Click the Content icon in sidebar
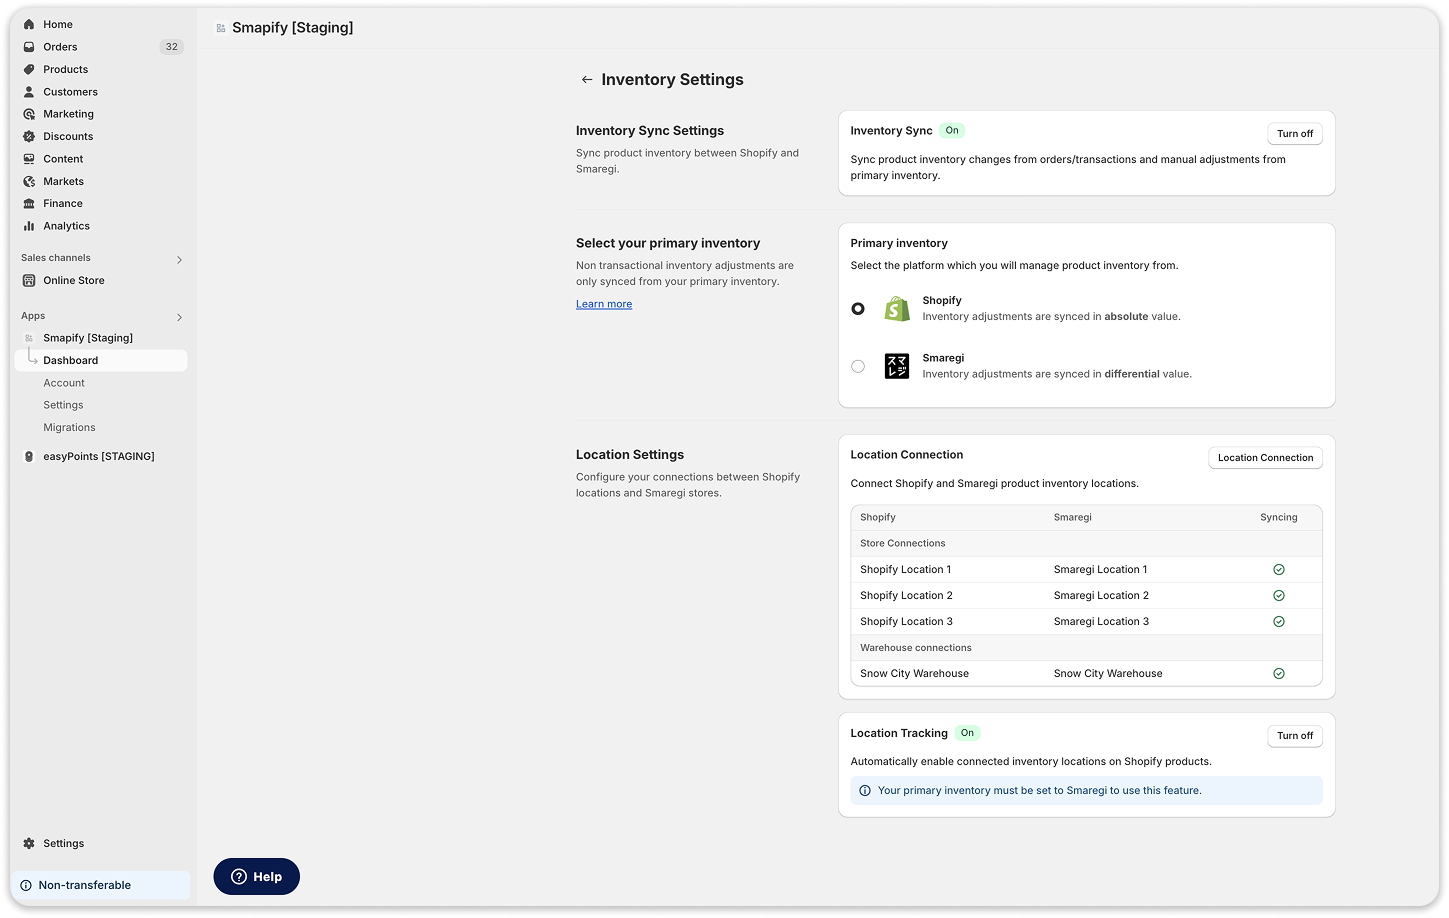Image resolution: width=1449 pixels, height=918 pixels. pyautogui.click(x=29, y=159)
